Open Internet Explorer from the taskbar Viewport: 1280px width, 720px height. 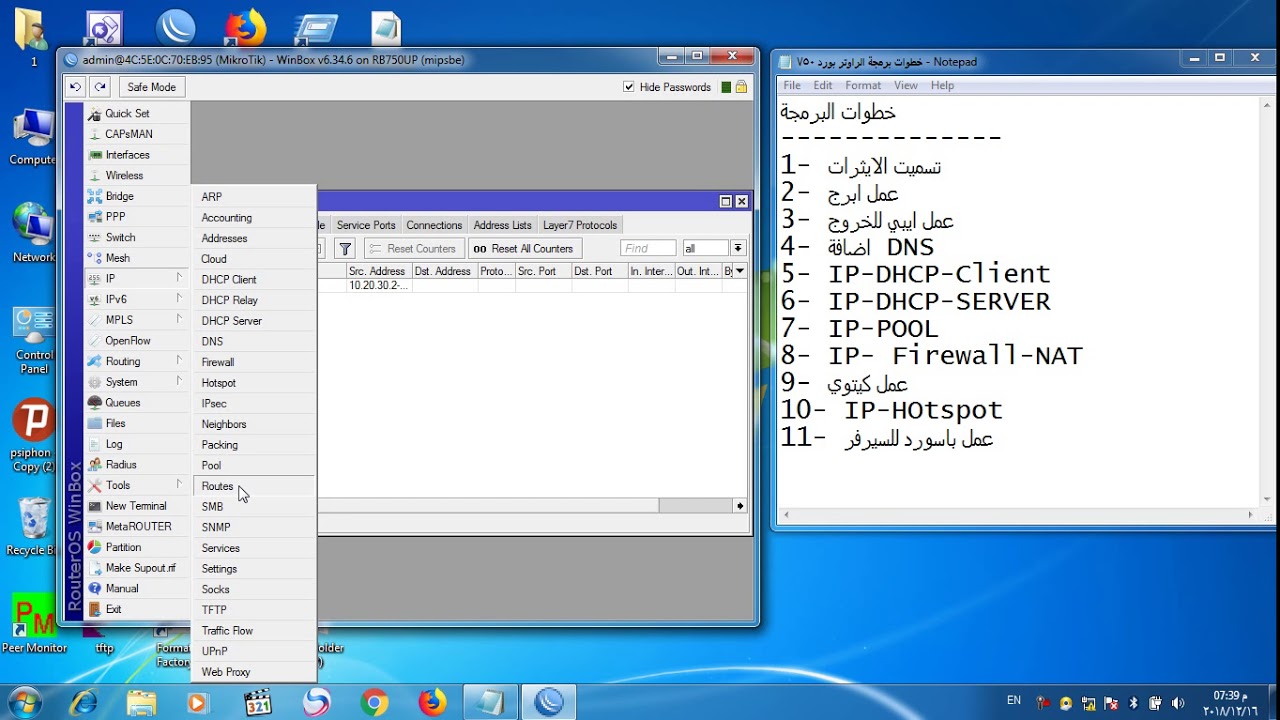click(82, 703)
